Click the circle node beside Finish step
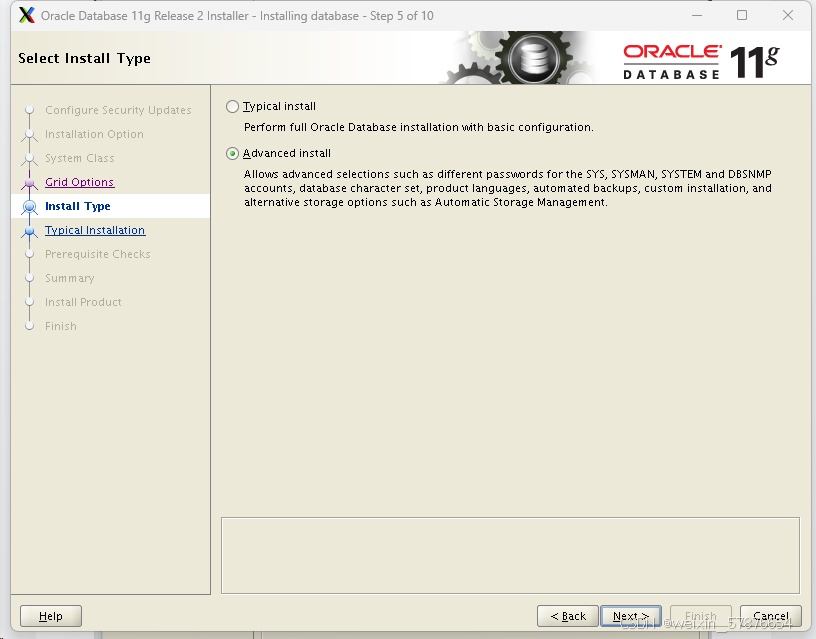The width and height of the screenshot is (816, 639). (x=30, y=326)
